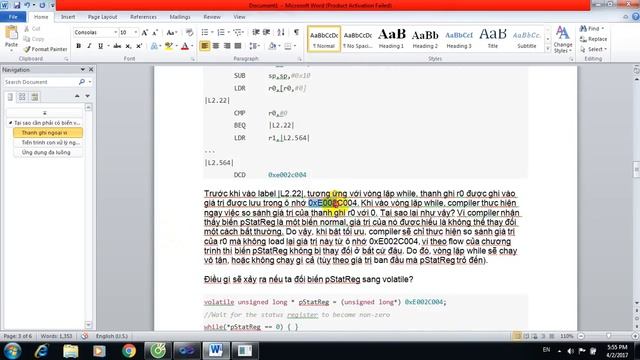
Task: Switch to the Mailings tab
Action: (x=180, y=17)
